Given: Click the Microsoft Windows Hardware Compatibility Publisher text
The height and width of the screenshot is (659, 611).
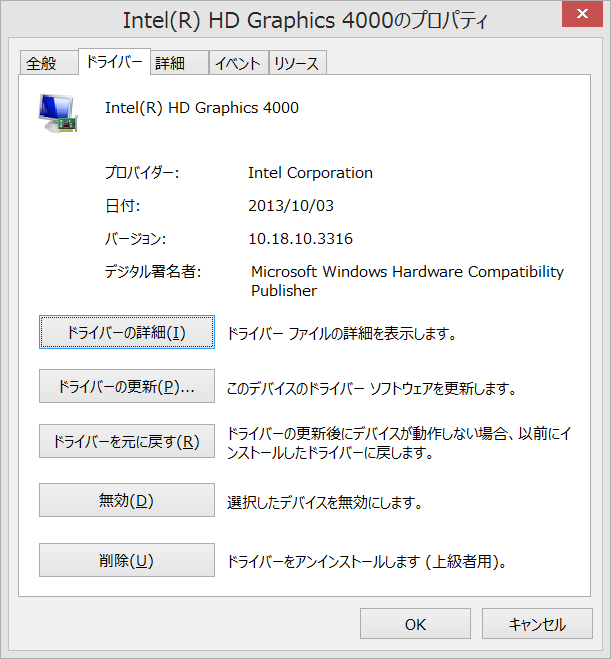Looking at the screenshot, I should 407,281.
